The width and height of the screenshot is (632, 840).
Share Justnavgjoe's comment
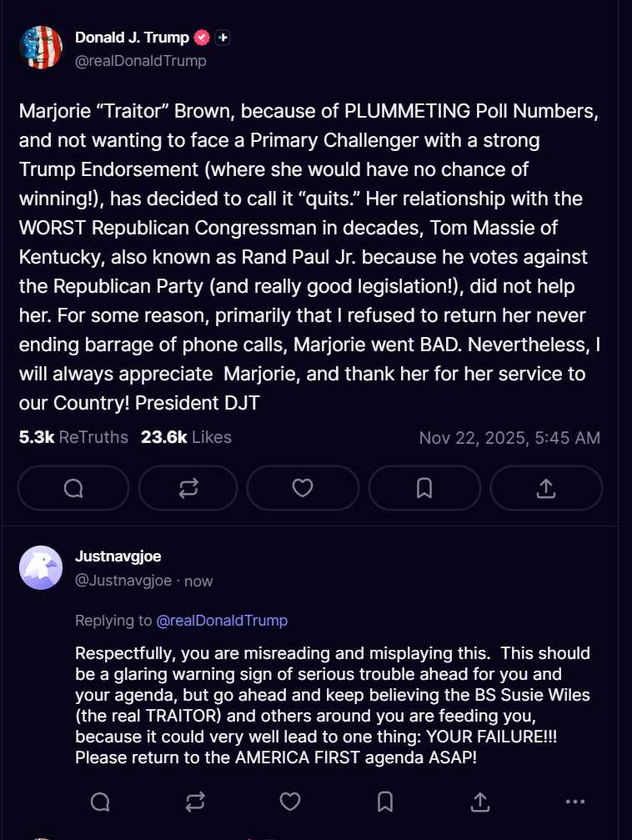480,801
